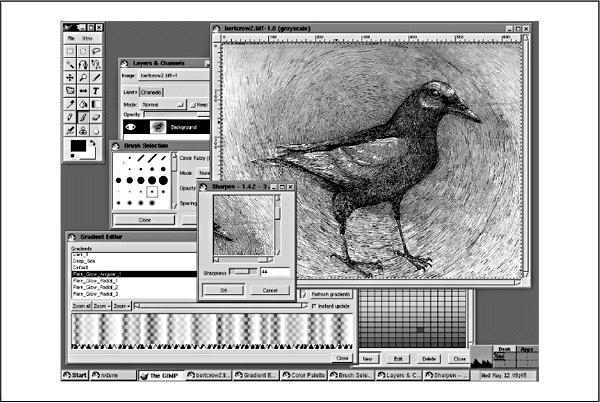Select the Rectangle Select tool
Viewport: 600px width, 403px height.
(69, 49)
